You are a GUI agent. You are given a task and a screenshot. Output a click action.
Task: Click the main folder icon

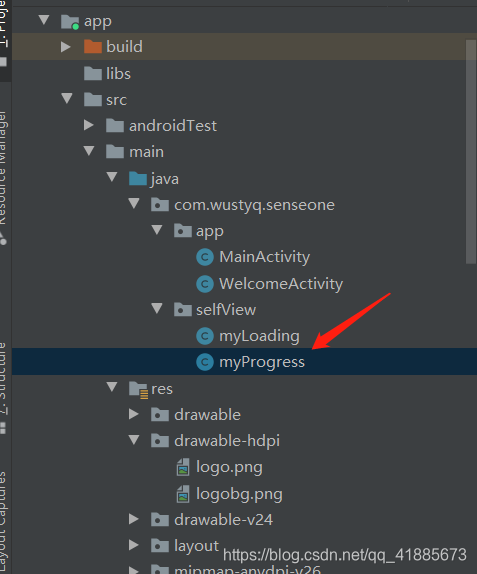[x=115, y=151]
